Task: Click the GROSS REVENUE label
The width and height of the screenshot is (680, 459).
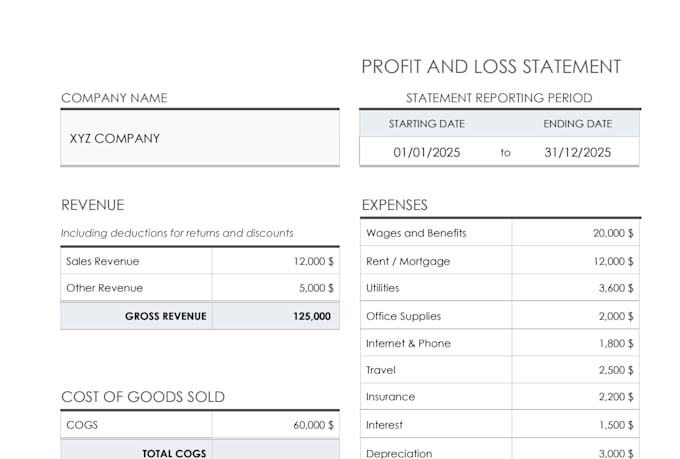Action: [x=166, y=316]
